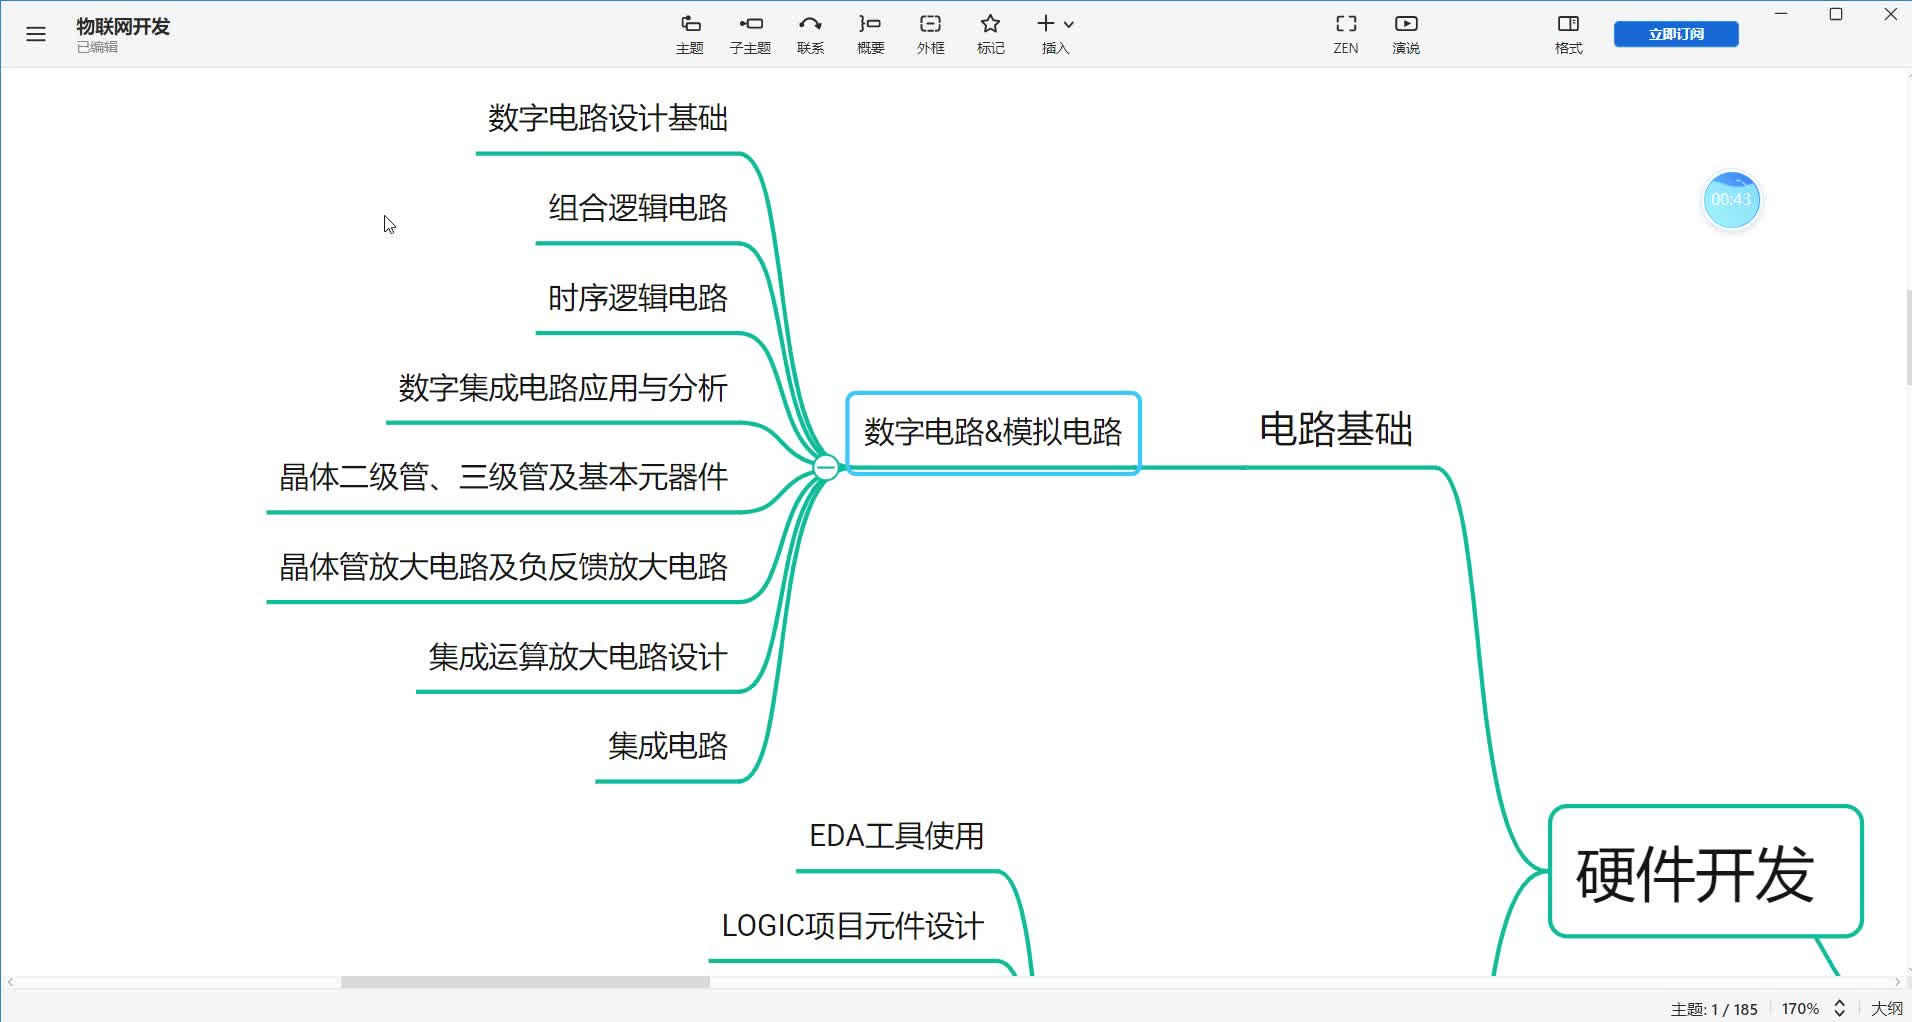Start 演说 presentation mode
This screenshot has width=1912, height=1022.
tap(1406, 33)
